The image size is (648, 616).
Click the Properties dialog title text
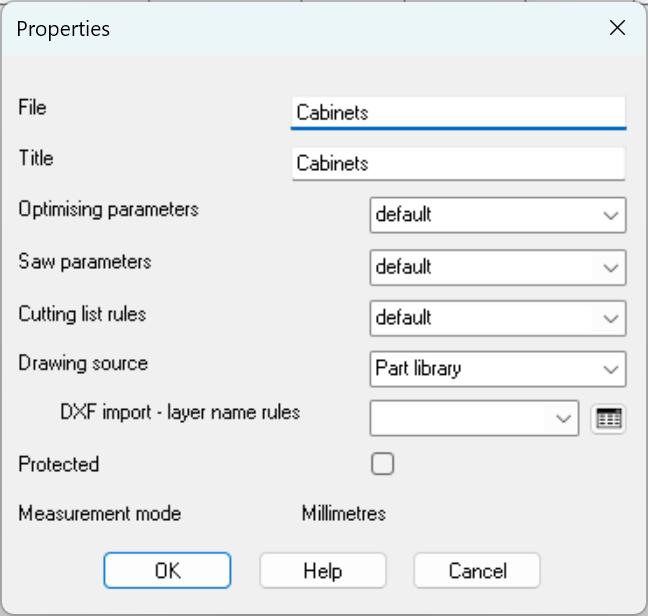[x=63, y=29]
